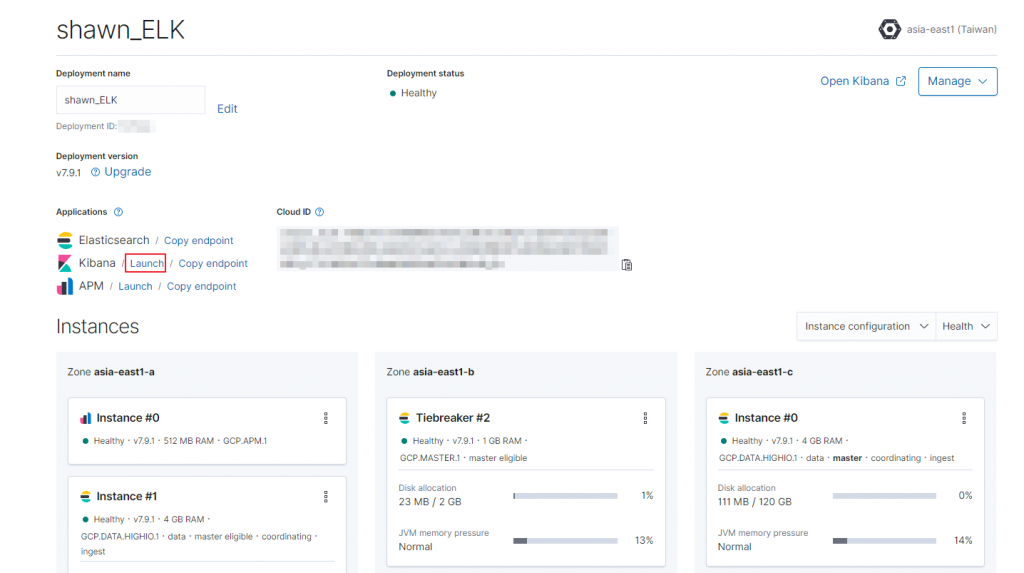This screenshot has height=573, width=1024.
Task: Click the GCP.APM.1 configuration text
Action: tap(245, 441)
